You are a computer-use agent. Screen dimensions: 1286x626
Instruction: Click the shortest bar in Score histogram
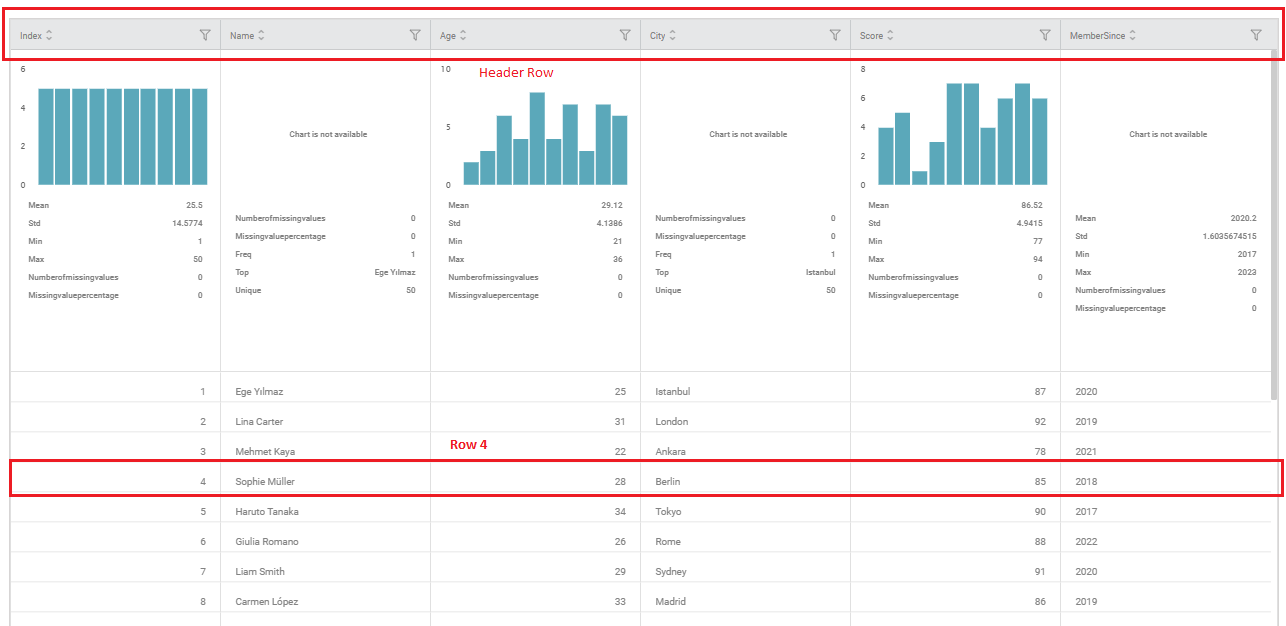pos(920,178)
